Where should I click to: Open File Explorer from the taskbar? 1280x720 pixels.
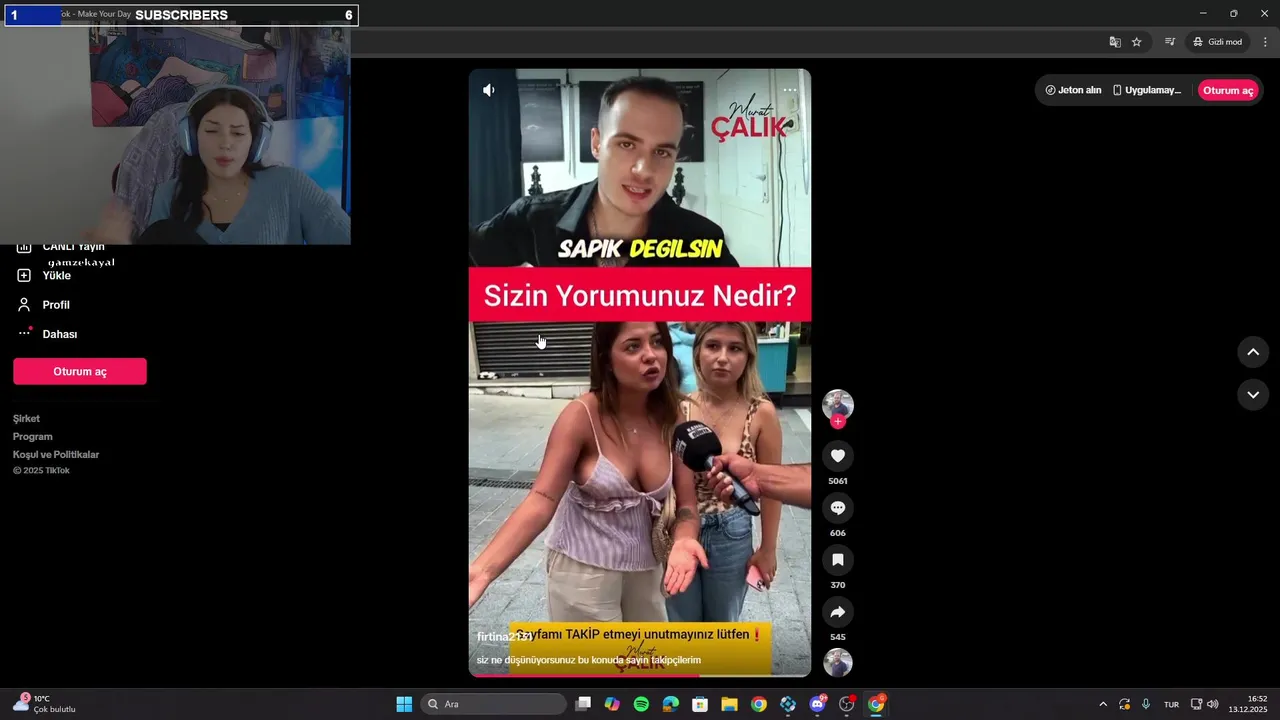tap(730, 704)
